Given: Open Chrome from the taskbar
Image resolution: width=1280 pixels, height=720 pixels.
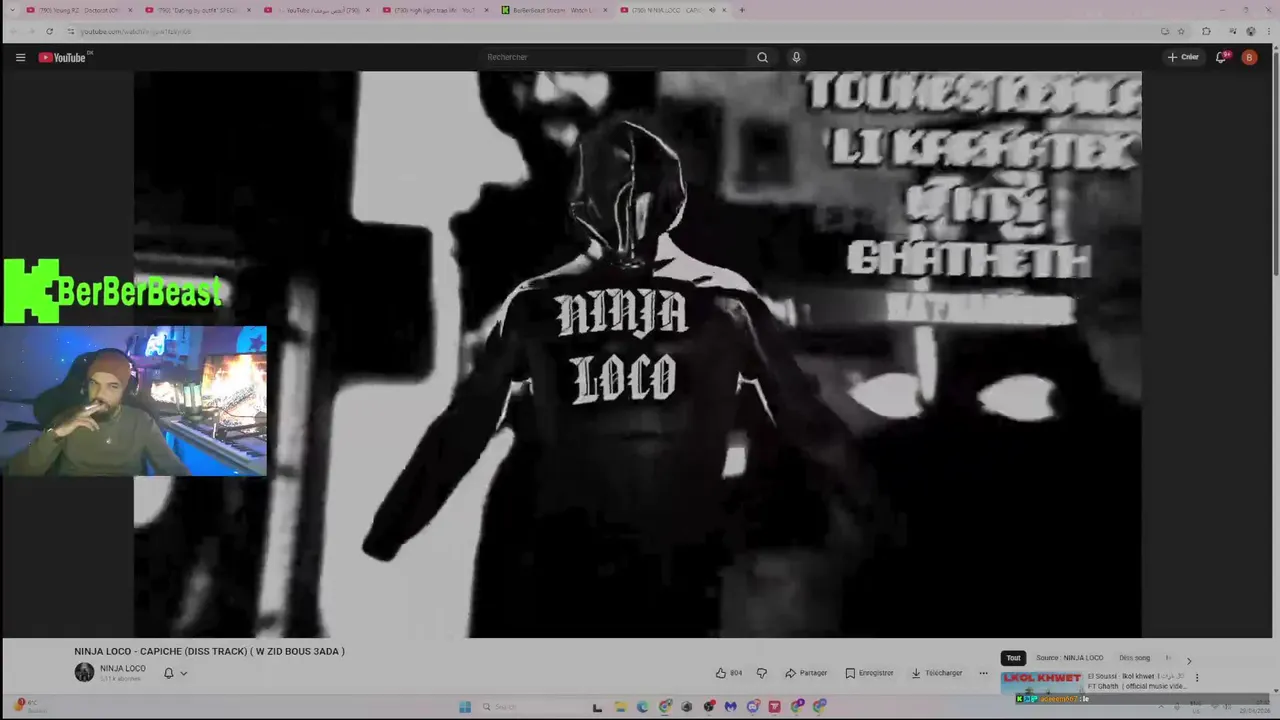Looking at the screenshot, I should click(x=665, y=707).
